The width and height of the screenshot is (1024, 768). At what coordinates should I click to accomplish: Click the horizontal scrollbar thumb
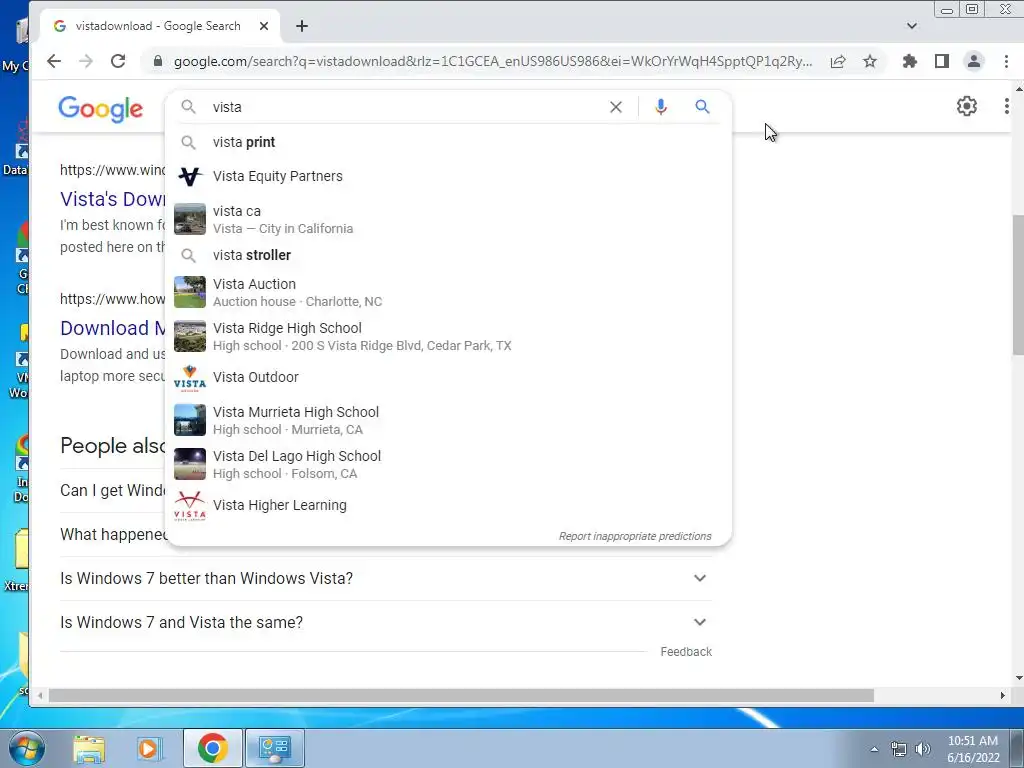pos(461,696)
